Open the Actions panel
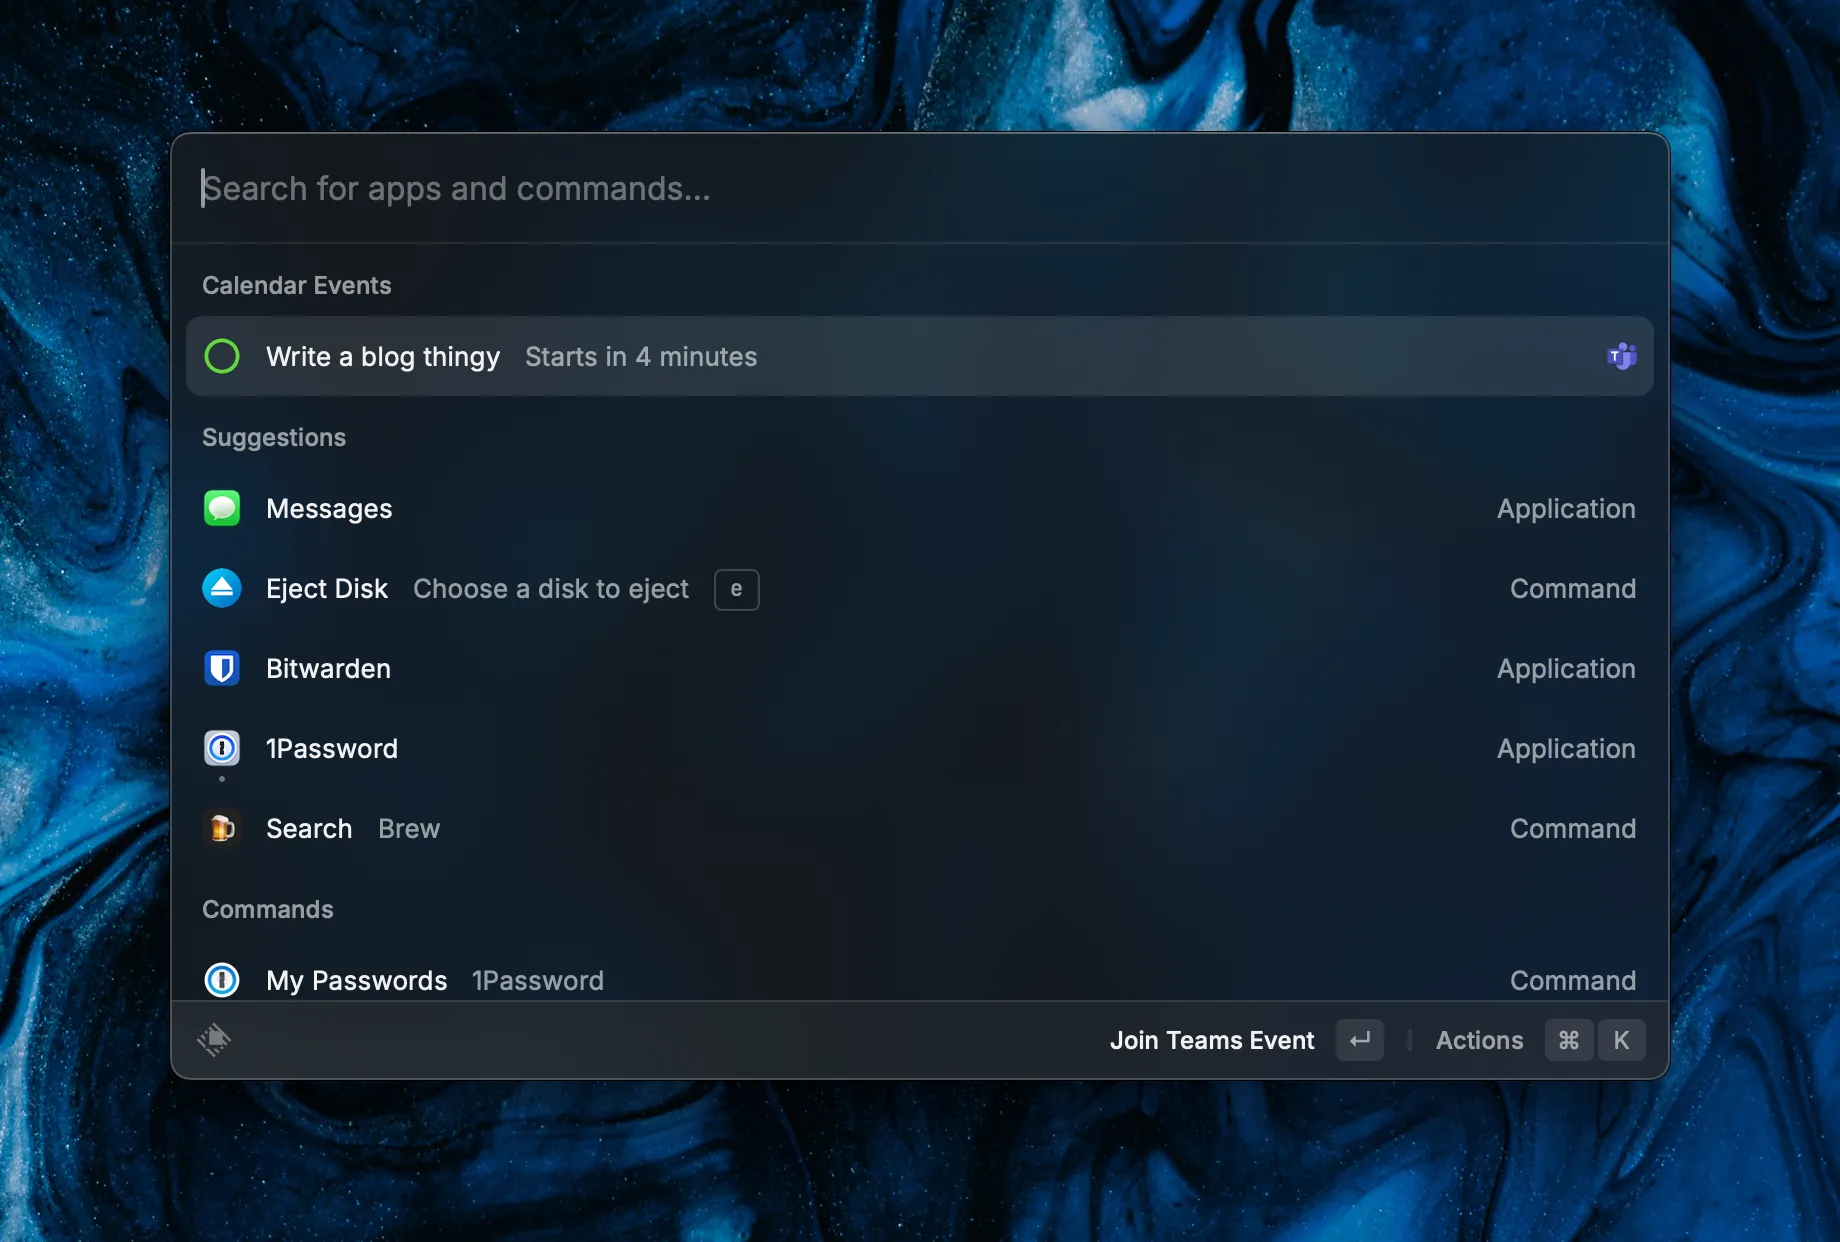The width and height of the screenshot is (1840, 1242). click(x=1479, y=1040)
